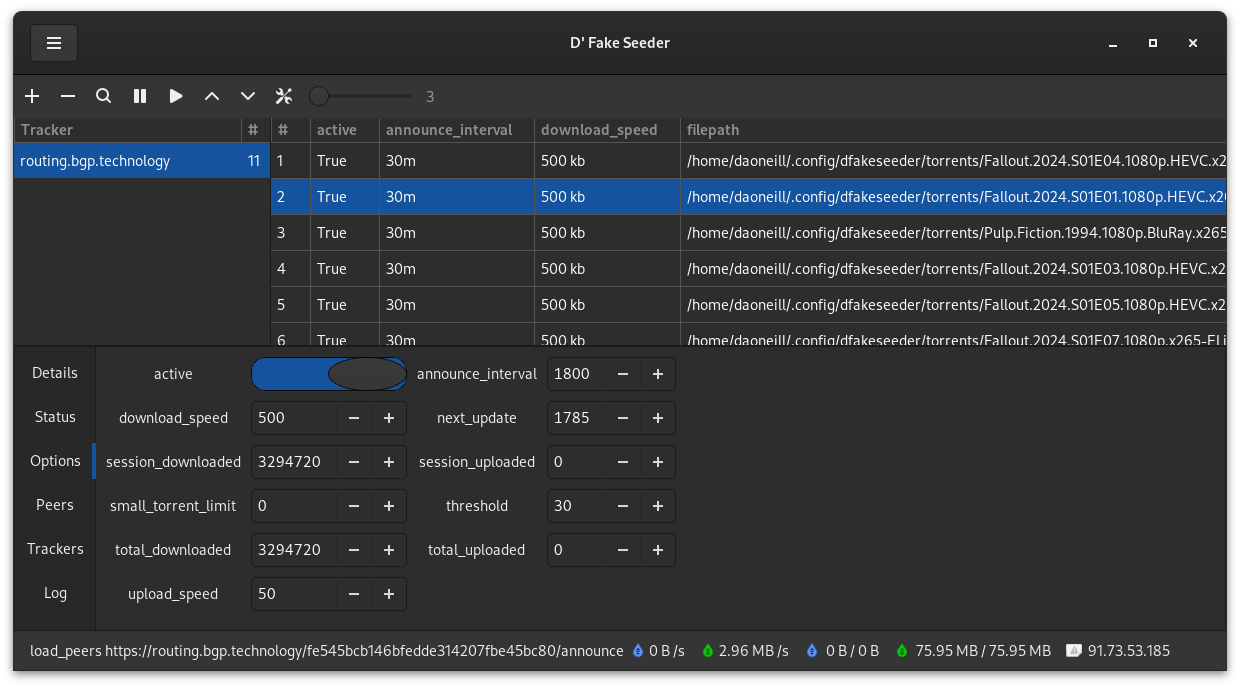Click the blue upload speed droplet icon

tap(637, 650)
